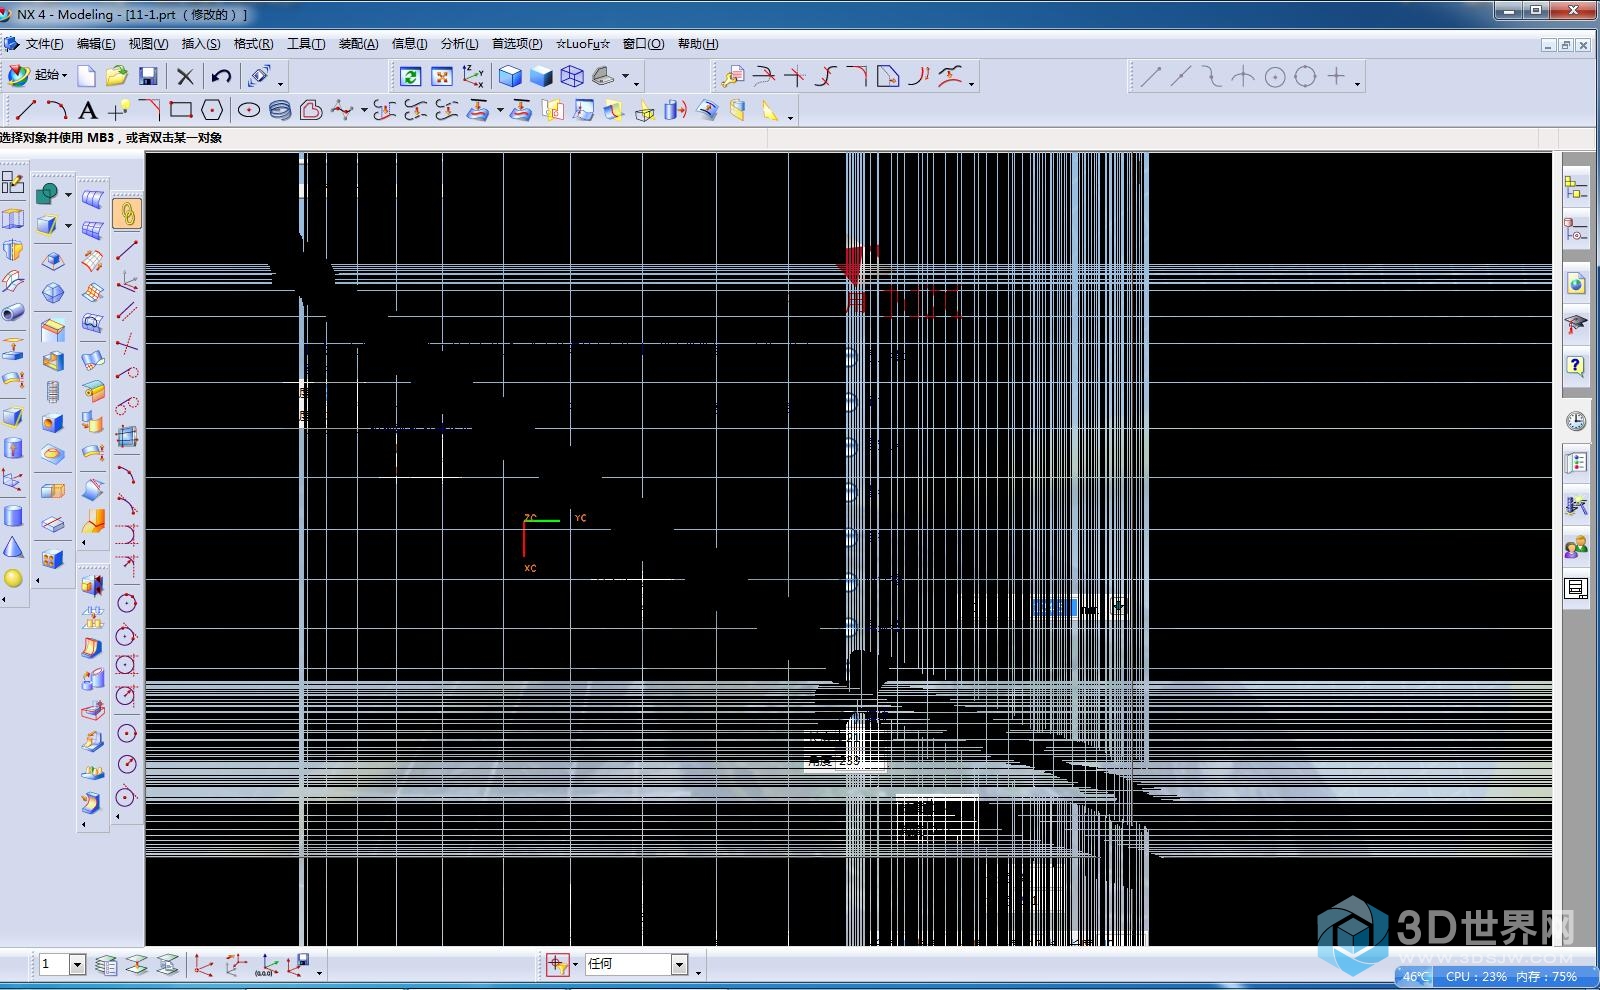This screenshot has width=1600, height=990.
Task: Open the 文件(F) menu
Action: click(x=44, y=44)
